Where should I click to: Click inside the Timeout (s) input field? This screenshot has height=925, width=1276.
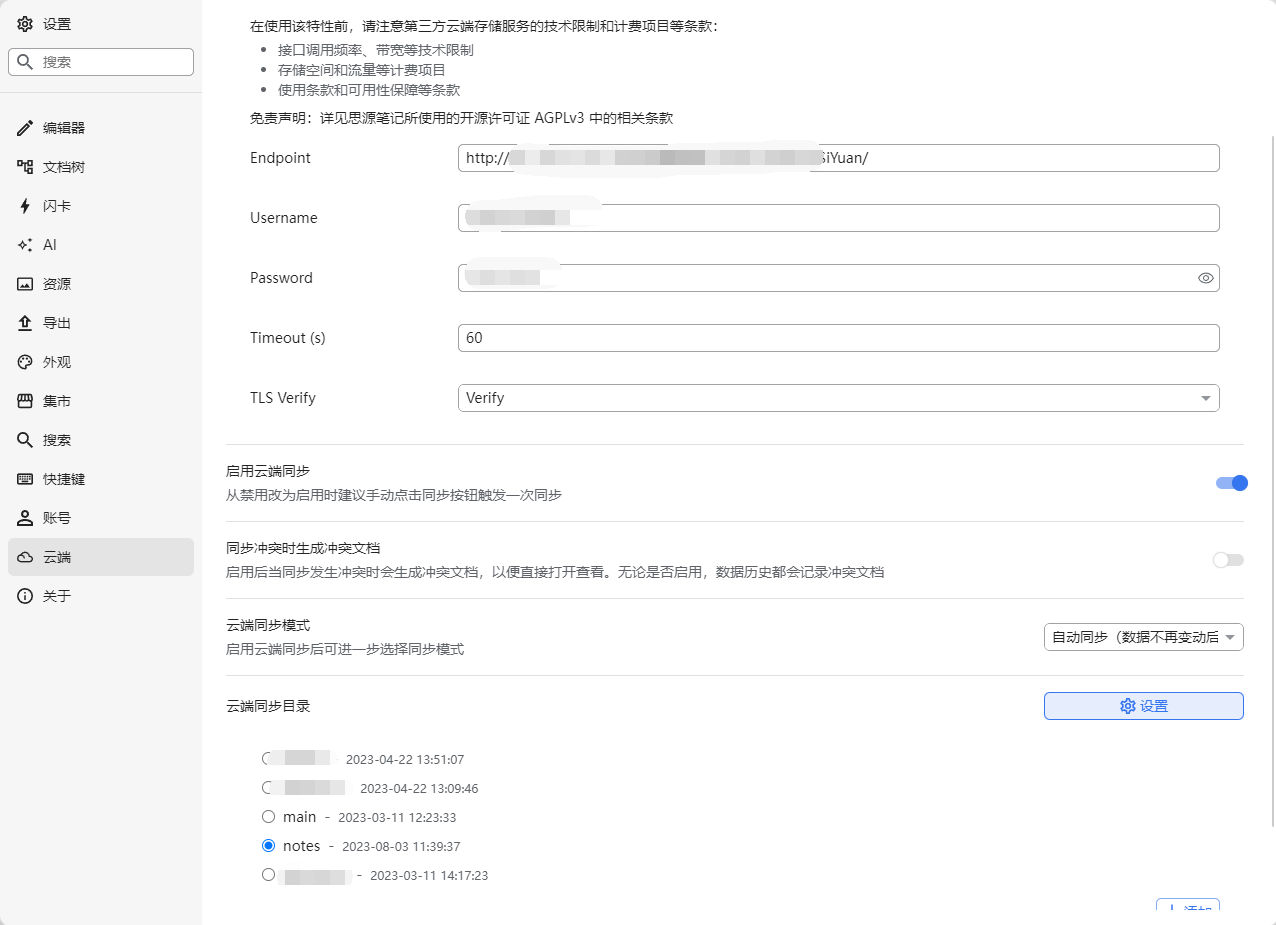(838, 337)
